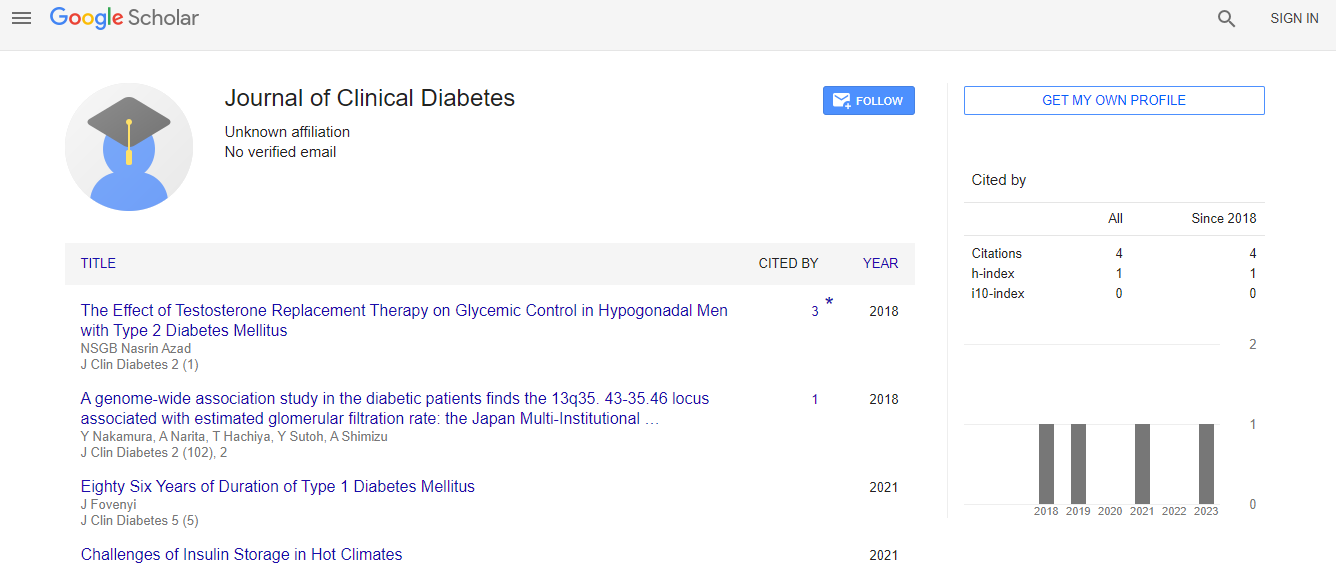Click Get My Own Profile button
The image size is (1336, 565).
[x=1113, y=100]
